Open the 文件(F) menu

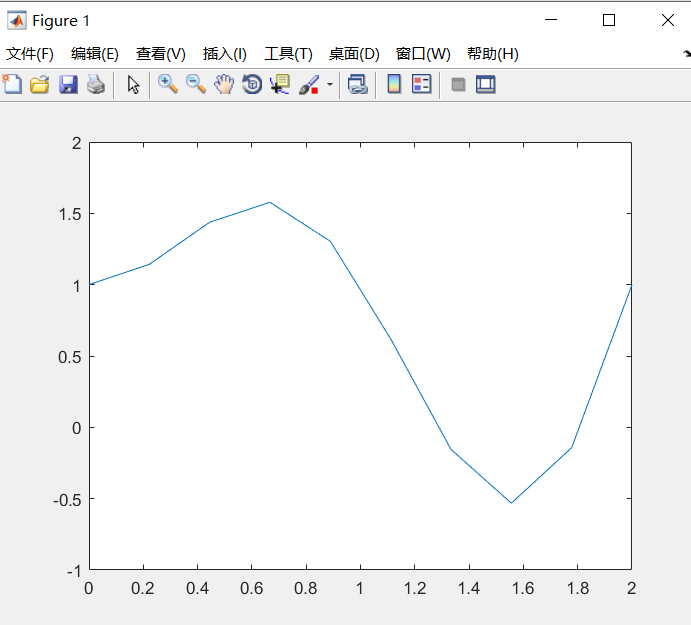30,54
